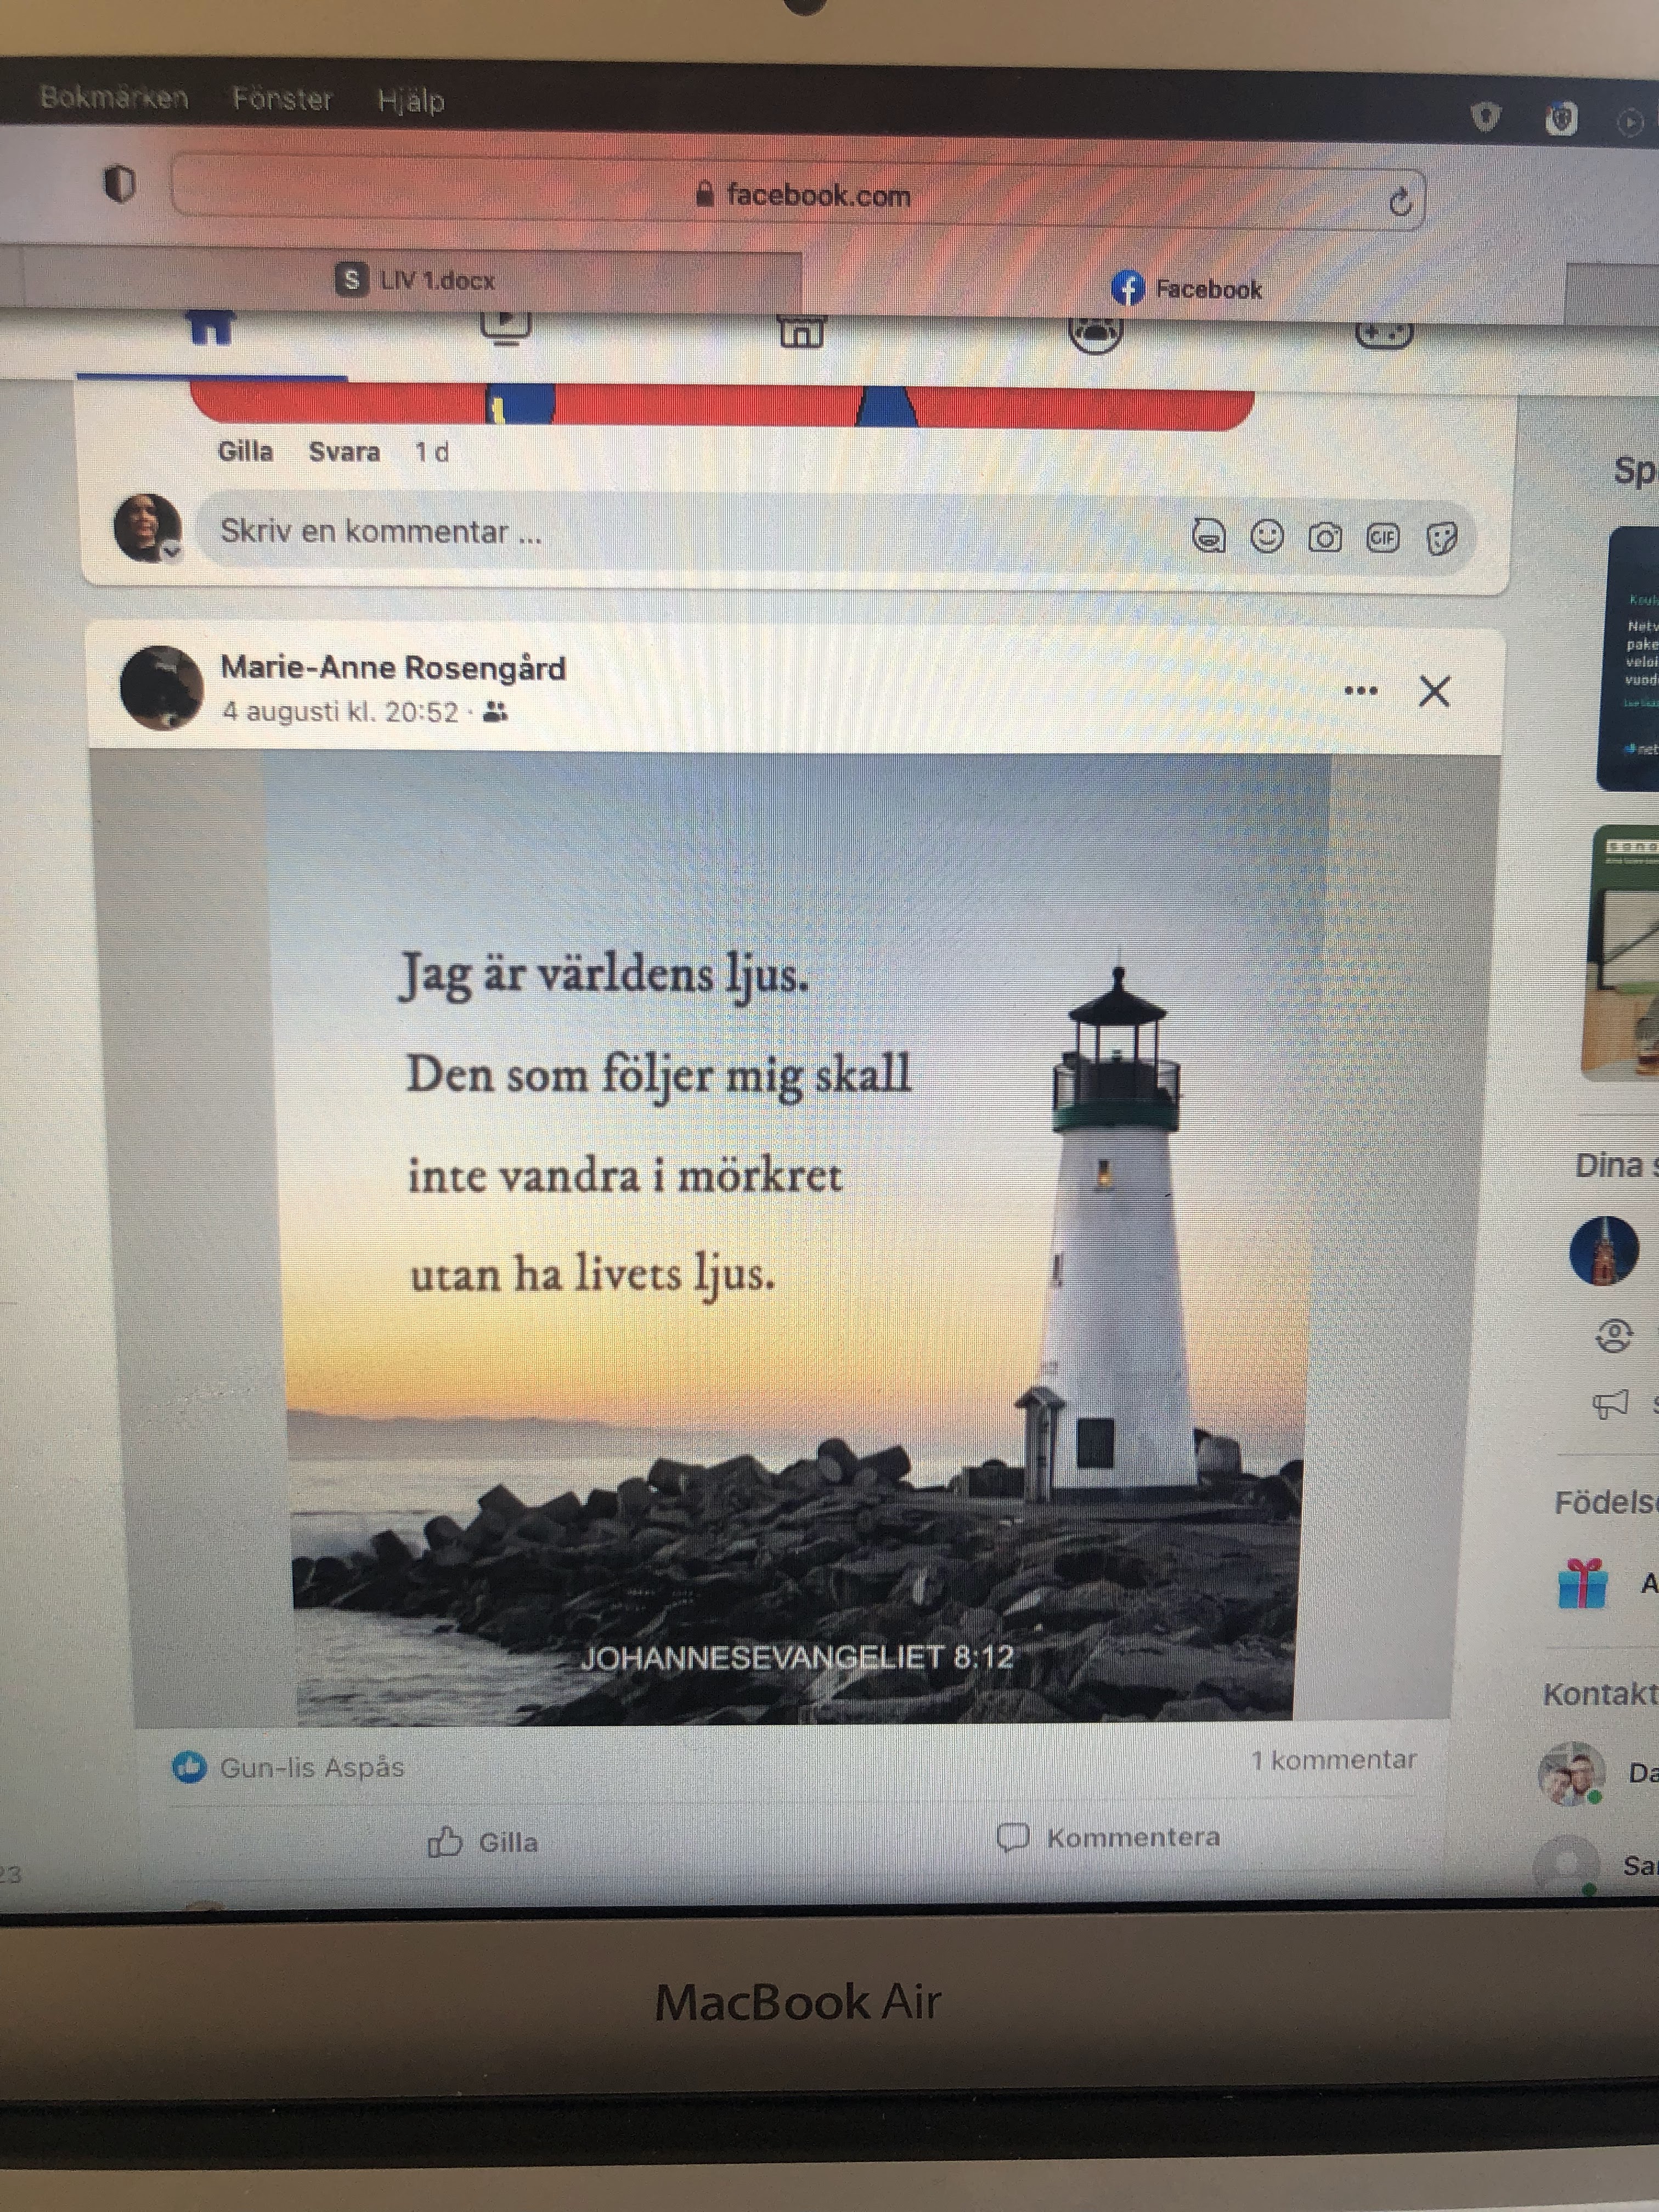Reload the page in address bar

1400,203
